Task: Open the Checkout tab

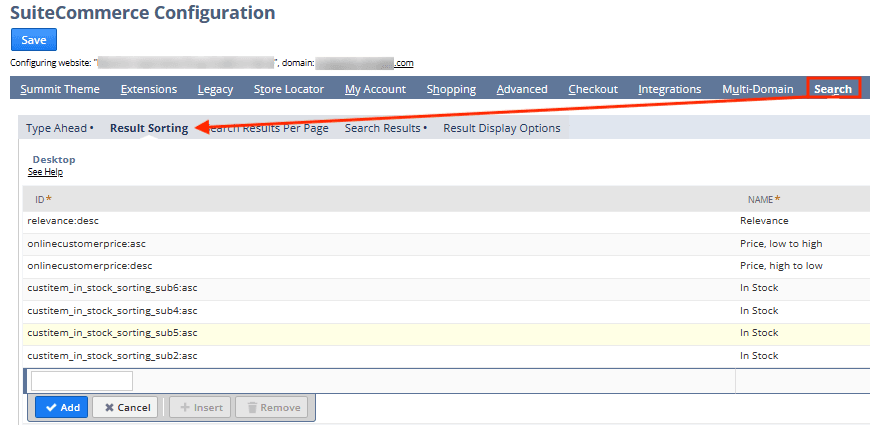Action: pyautogui.click(x=593, y=89)
